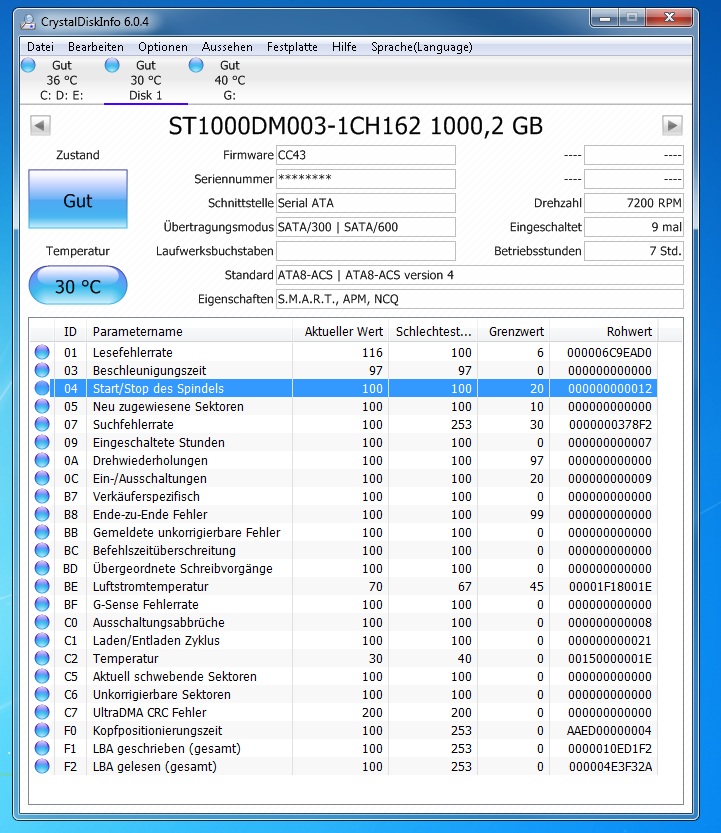Click status orb in Start/Stop des Spindels row
This screenshot has width=721, height=833.
(x=42, y=388)
